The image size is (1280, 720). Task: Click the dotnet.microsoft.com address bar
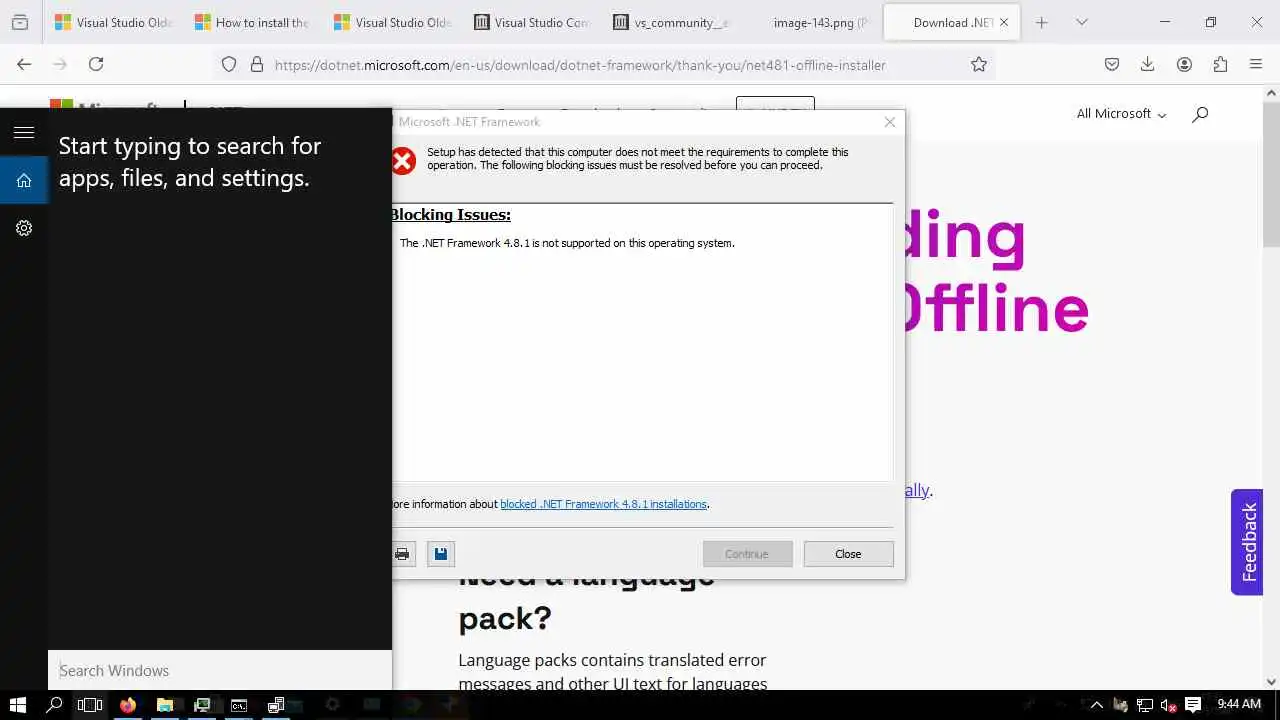tap(580, 65)
